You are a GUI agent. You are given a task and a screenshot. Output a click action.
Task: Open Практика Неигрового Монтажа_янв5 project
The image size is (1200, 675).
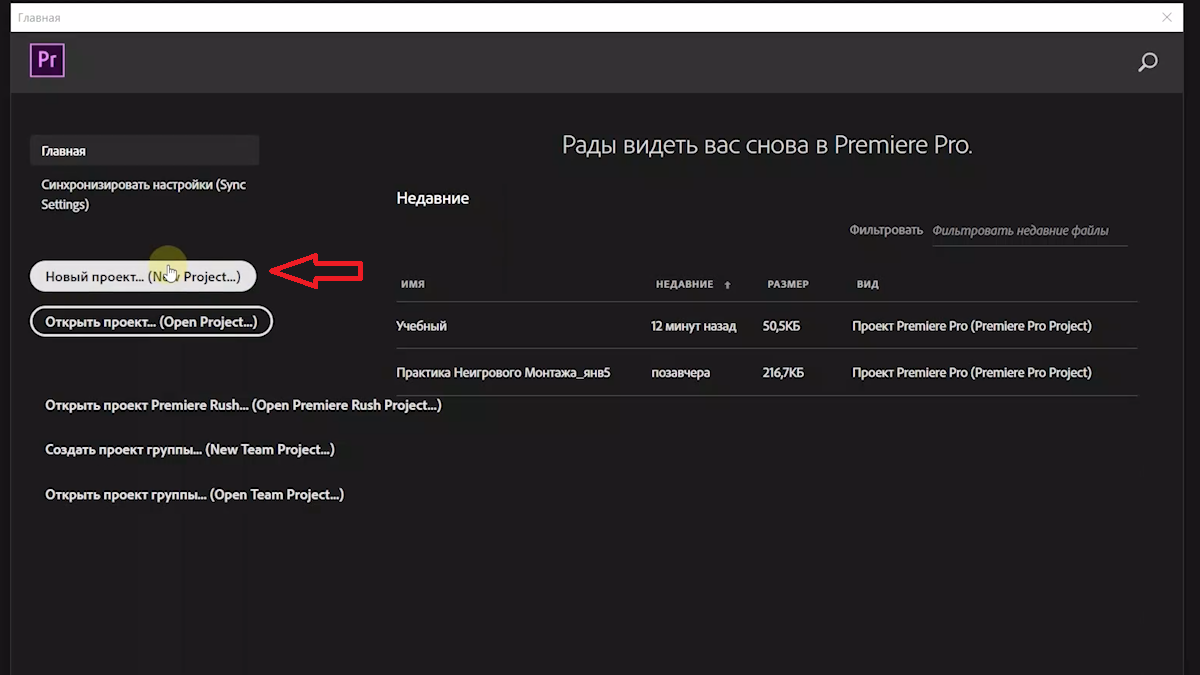pyautogui.click(x=503, y=372)
